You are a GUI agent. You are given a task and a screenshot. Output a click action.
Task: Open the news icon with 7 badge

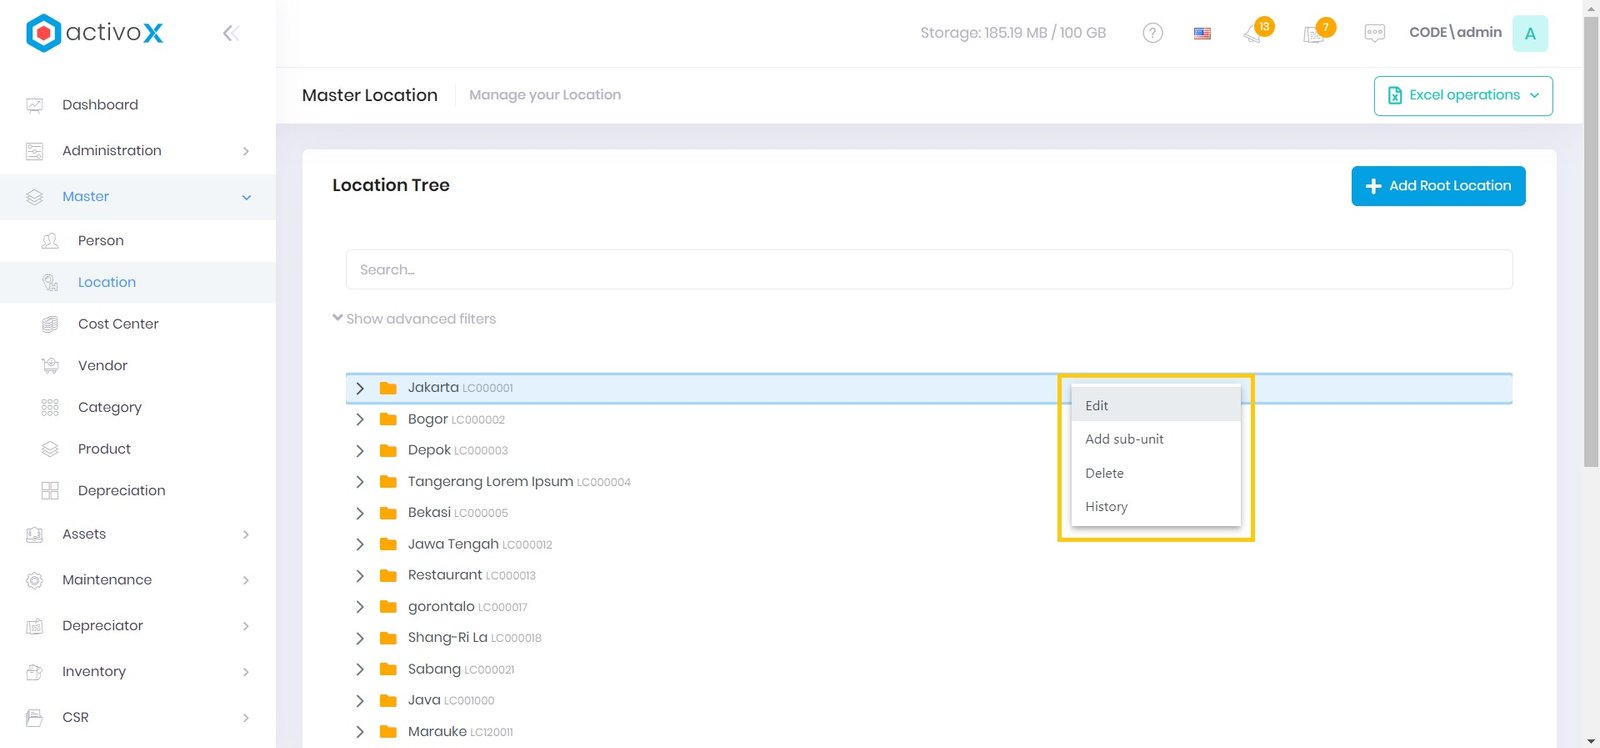1314,34
